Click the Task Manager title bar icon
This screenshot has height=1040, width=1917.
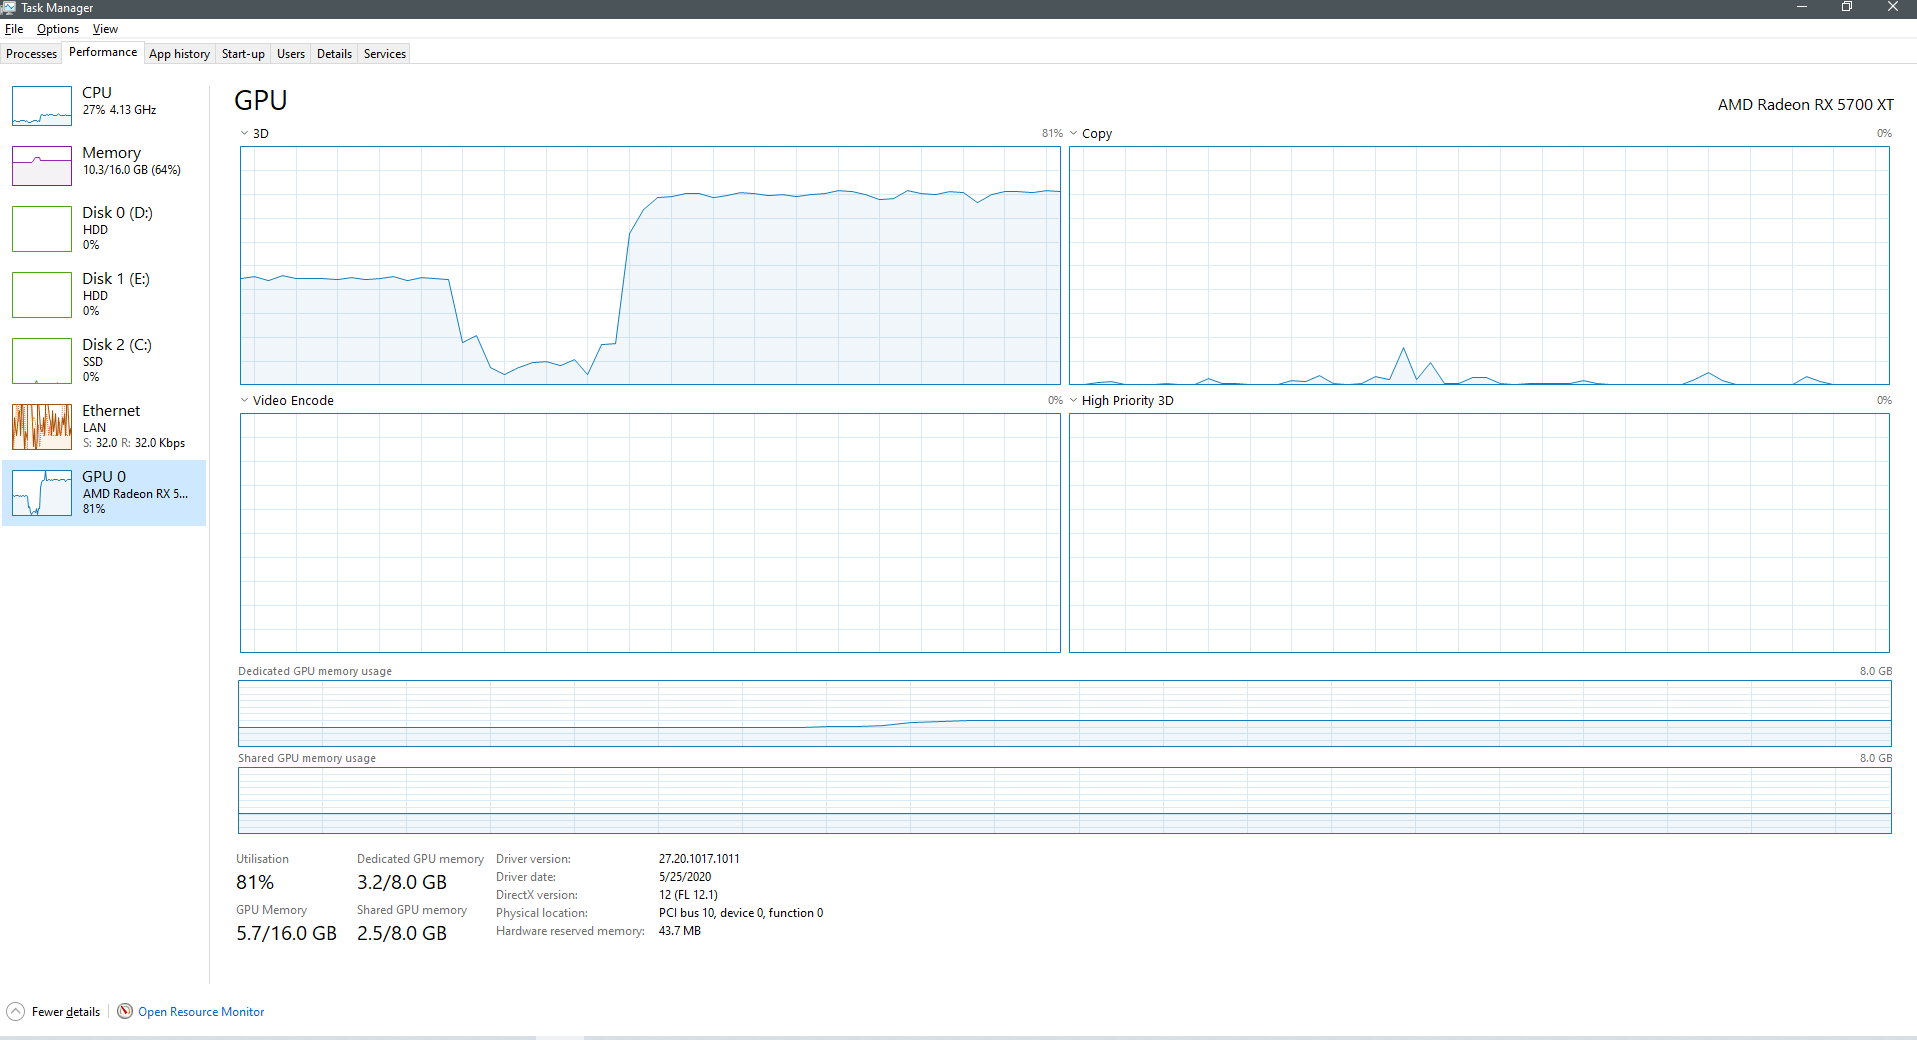pos(9,7)
